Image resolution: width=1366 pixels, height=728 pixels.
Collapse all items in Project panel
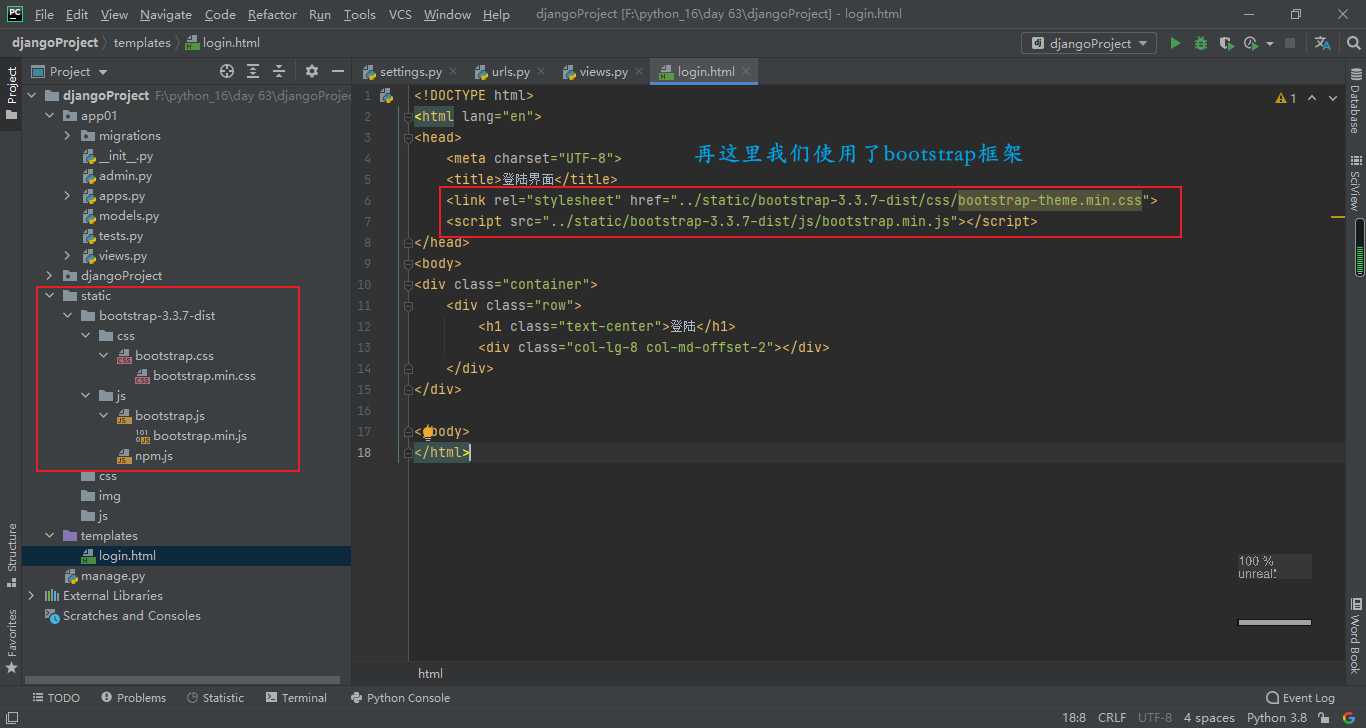[279, 71]
